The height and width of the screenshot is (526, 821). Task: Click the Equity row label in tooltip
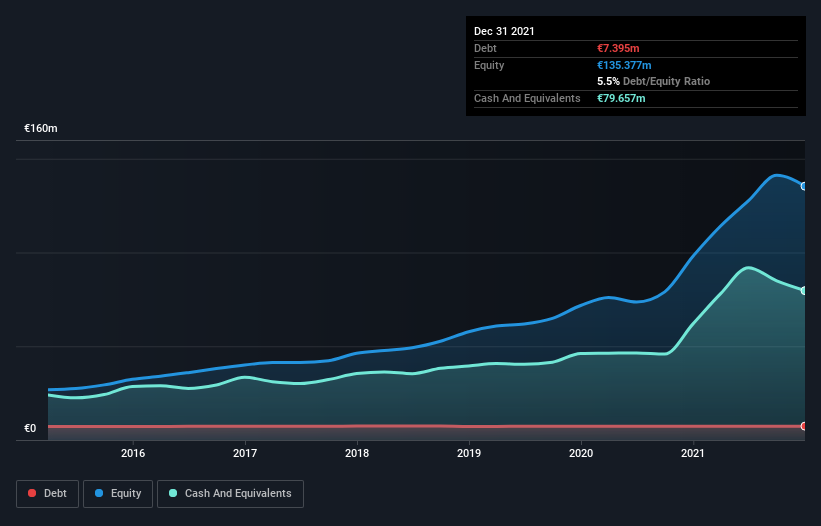coord(489,65)
